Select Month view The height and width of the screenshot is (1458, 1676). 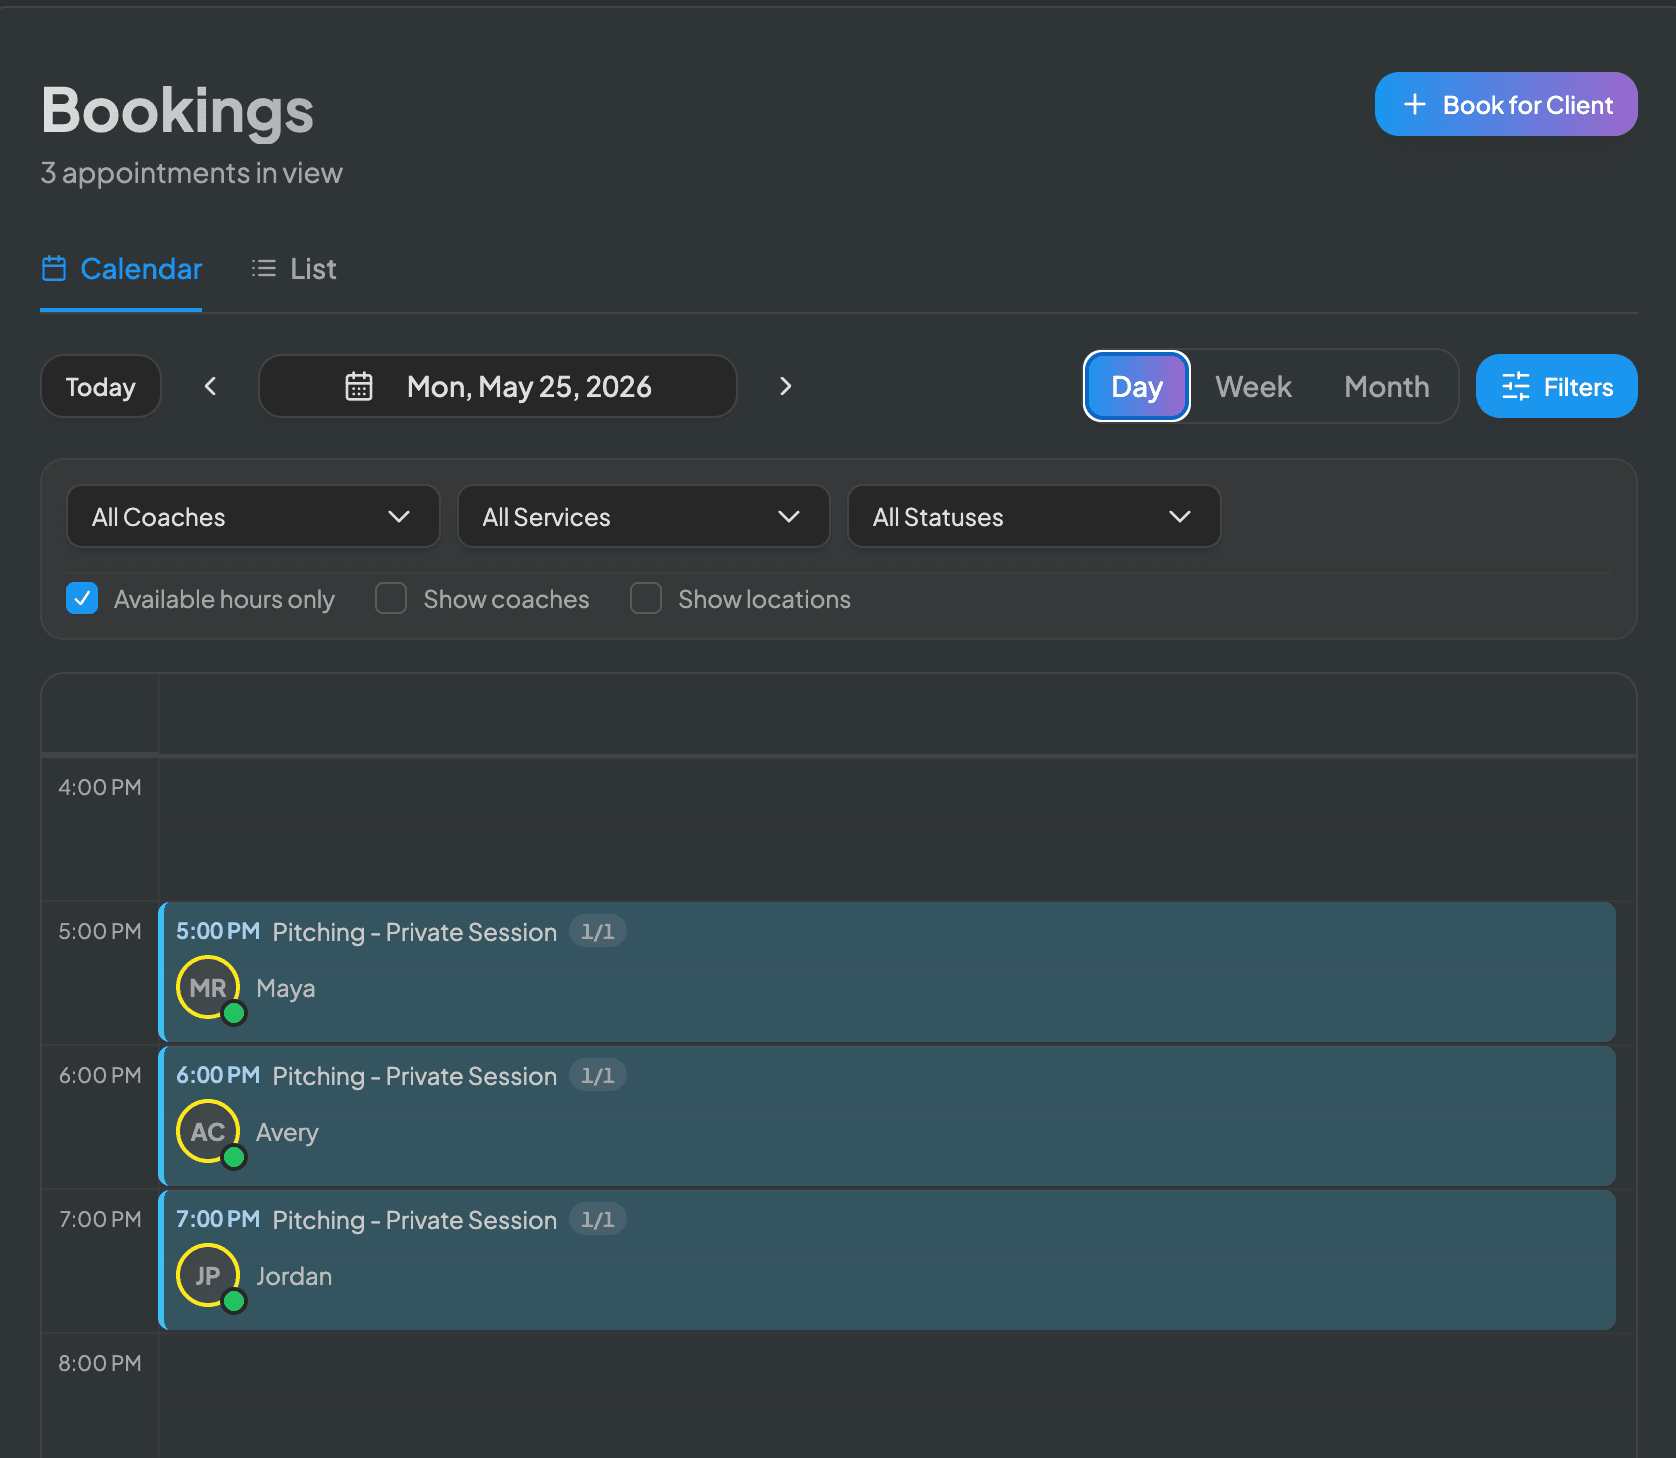pyautogui.click(x=1386, y=386)
